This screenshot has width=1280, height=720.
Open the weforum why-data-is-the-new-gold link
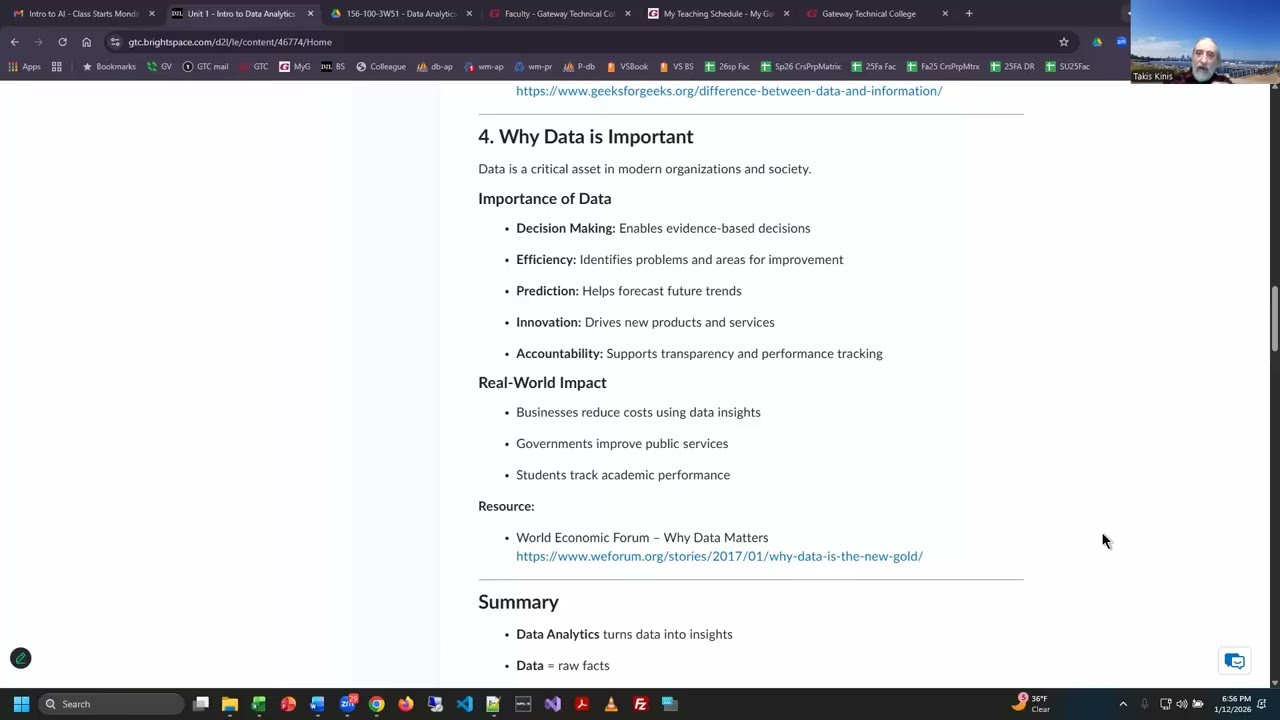(x=719, y=556)
